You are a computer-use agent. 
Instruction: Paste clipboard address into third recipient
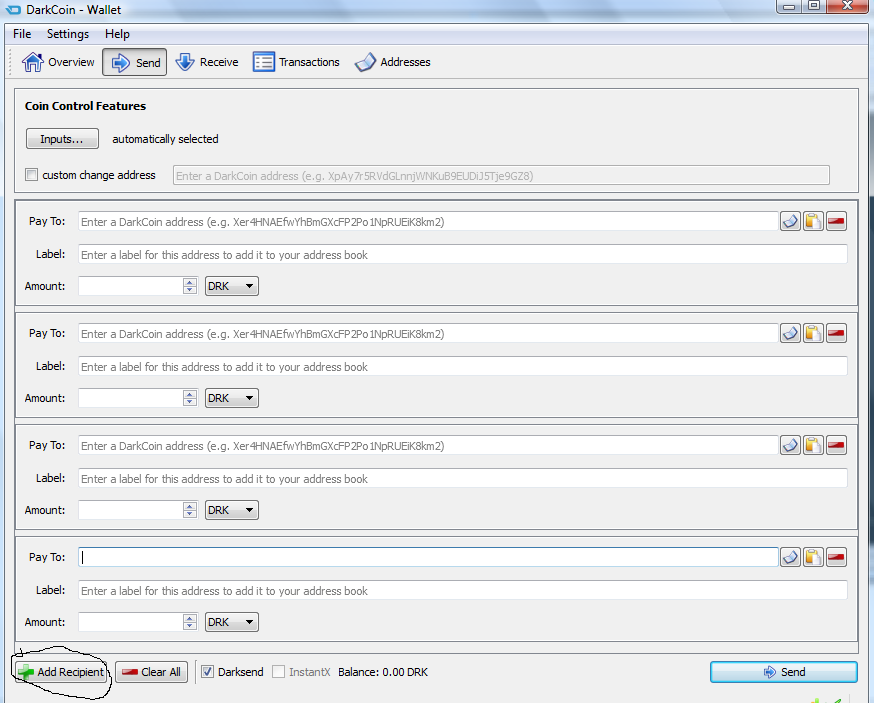click(813, 445)
